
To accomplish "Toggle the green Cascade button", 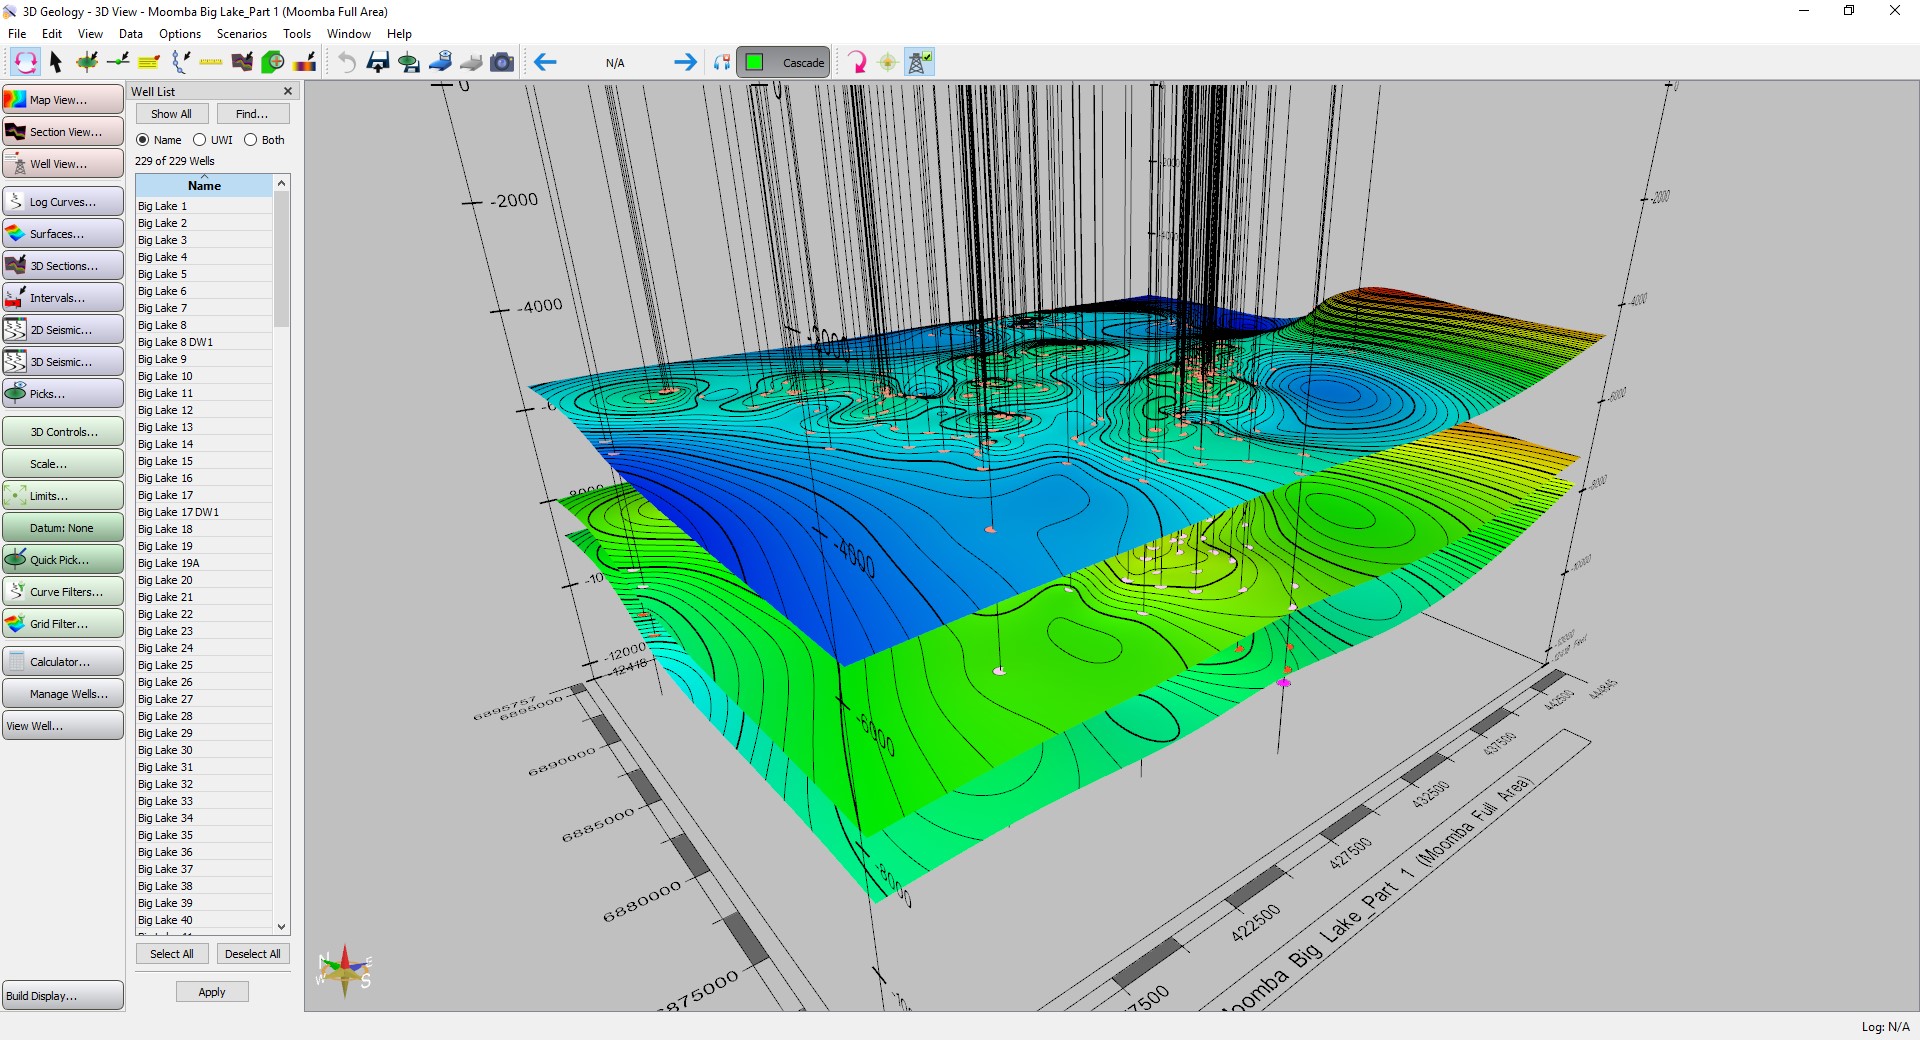I will coord(783,62).
